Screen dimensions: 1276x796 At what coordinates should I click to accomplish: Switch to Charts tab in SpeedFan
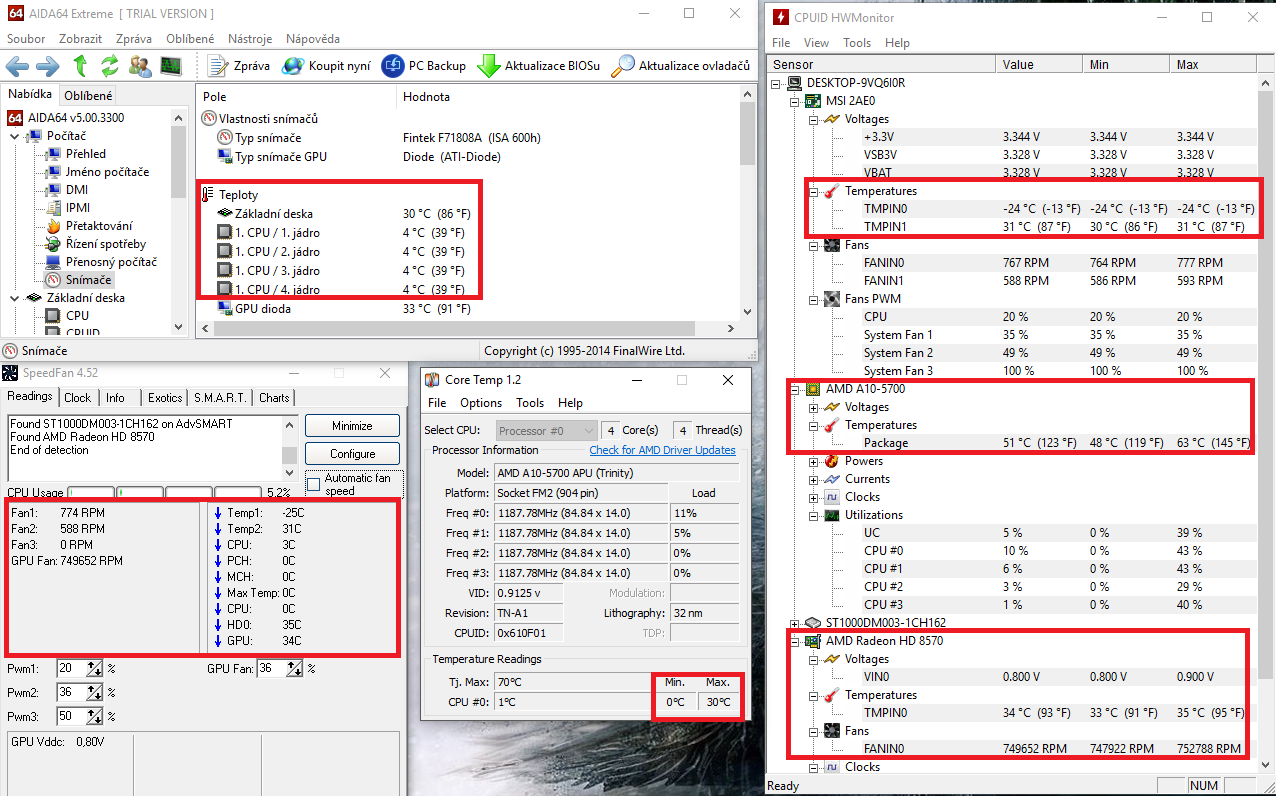point(274,398)
